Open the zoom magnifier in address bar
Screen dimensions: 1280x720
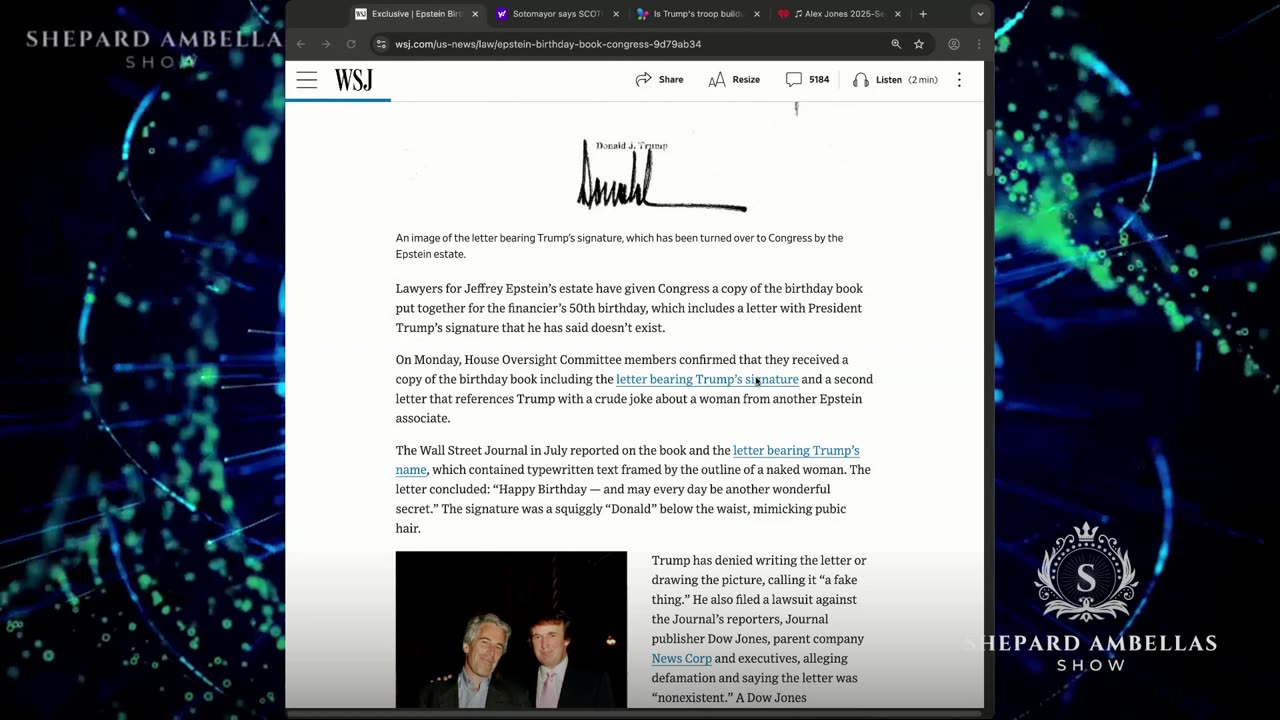coord(896,44)
